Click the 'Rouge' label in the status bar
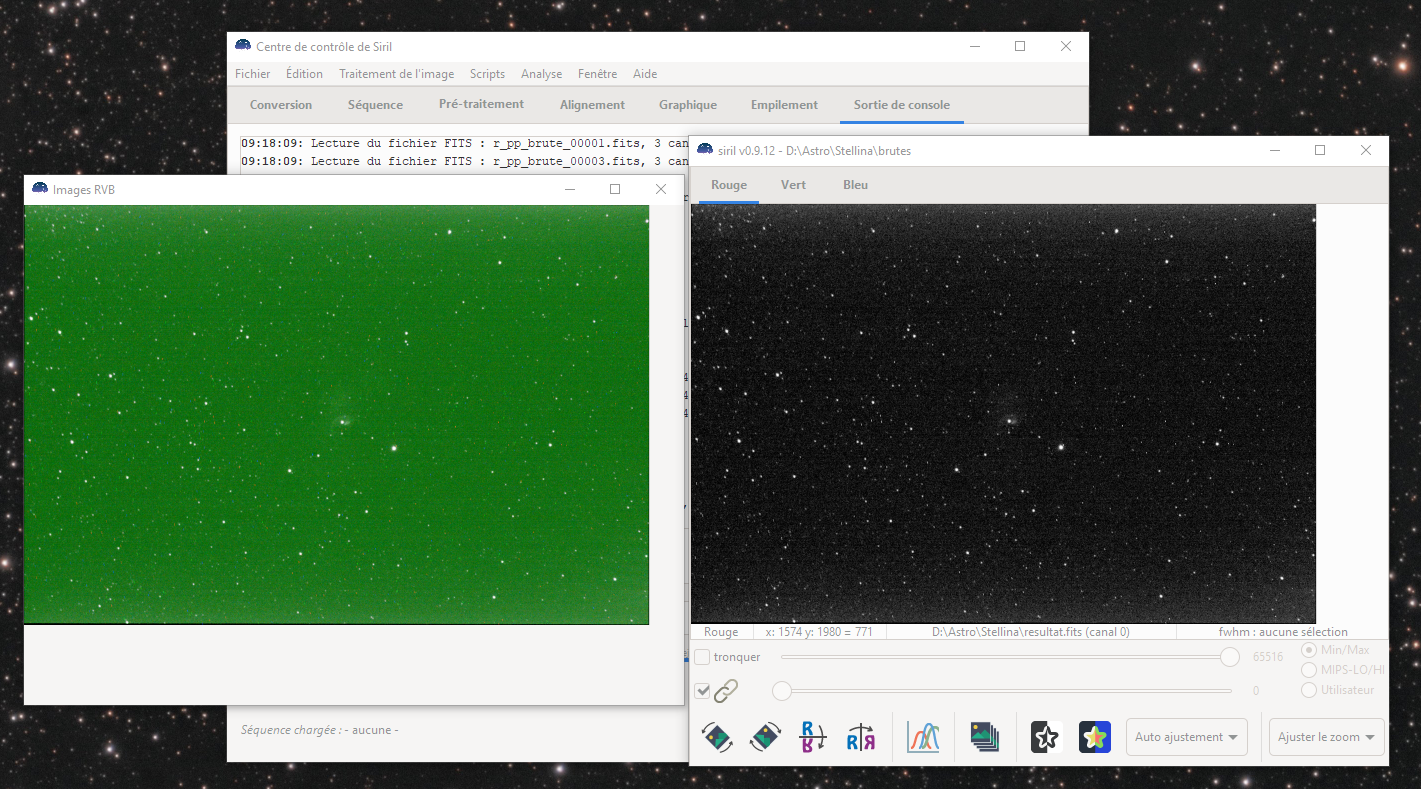This screenshot has width=1421, height=789. (721, 632)
